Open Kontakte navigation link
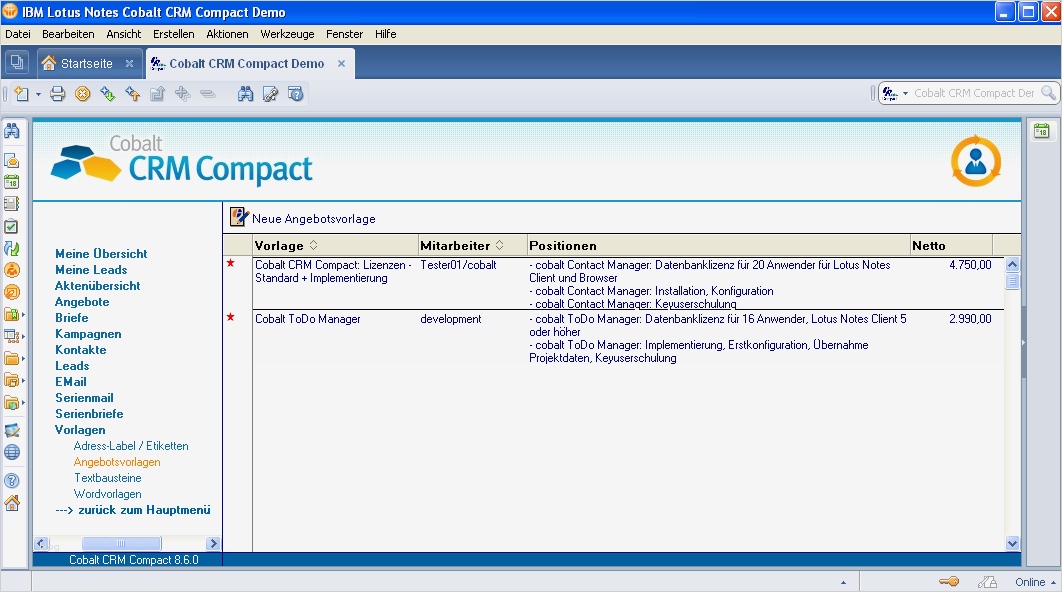The width and height of the screenshot is (1062, 592). 81,350
